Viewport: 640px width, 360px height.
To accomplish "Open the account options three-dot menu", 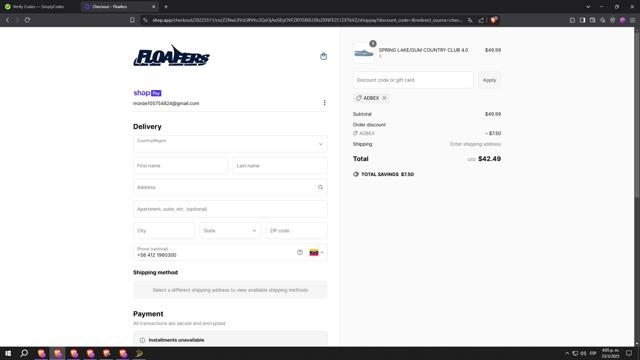I will [x=324, y=103].
